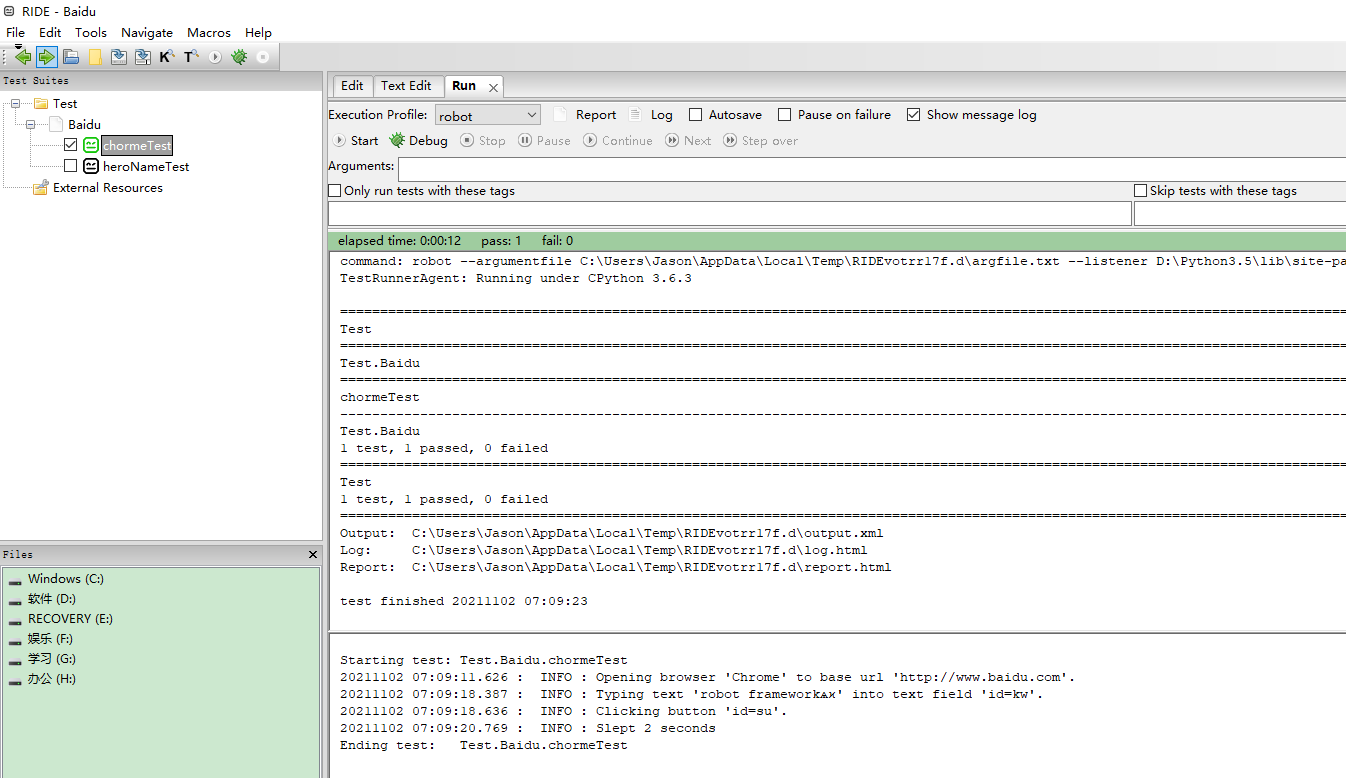
Task: Click the Pause button
Action: coord(544,141)
